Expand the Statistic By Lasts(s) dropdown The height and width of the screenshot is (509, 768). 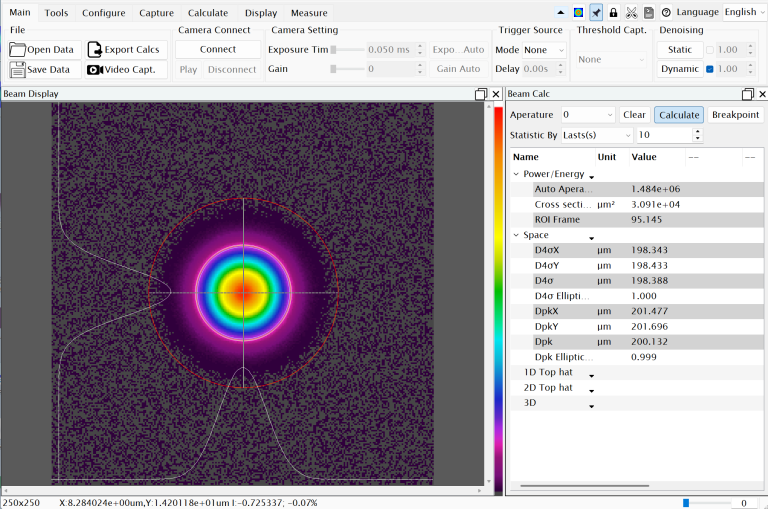pyautogui.click(x=597, y=135)
